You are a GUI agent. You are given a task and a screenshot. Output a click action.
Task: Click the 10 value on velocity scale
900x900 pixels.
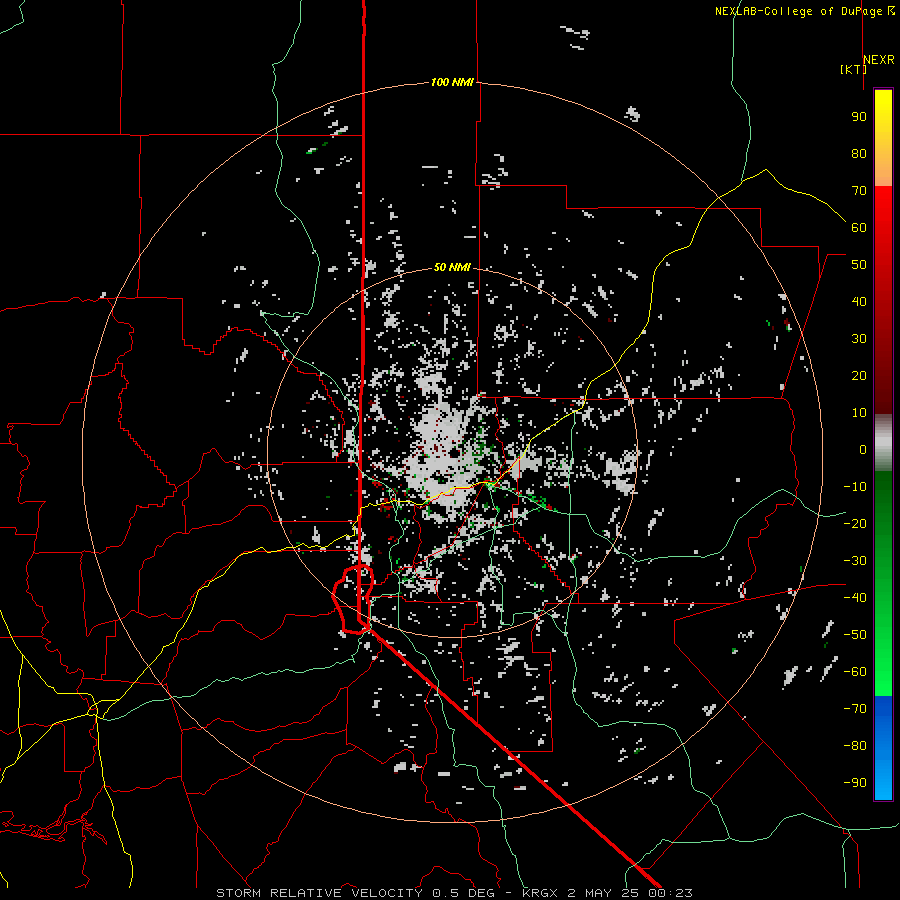859,413
